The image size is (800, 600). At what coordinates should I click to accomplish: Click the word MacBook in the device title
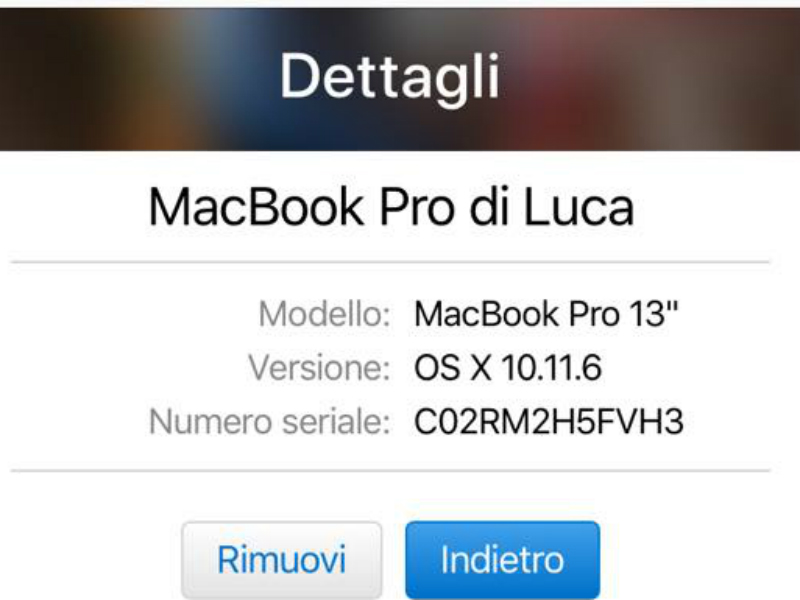point(256,207)
